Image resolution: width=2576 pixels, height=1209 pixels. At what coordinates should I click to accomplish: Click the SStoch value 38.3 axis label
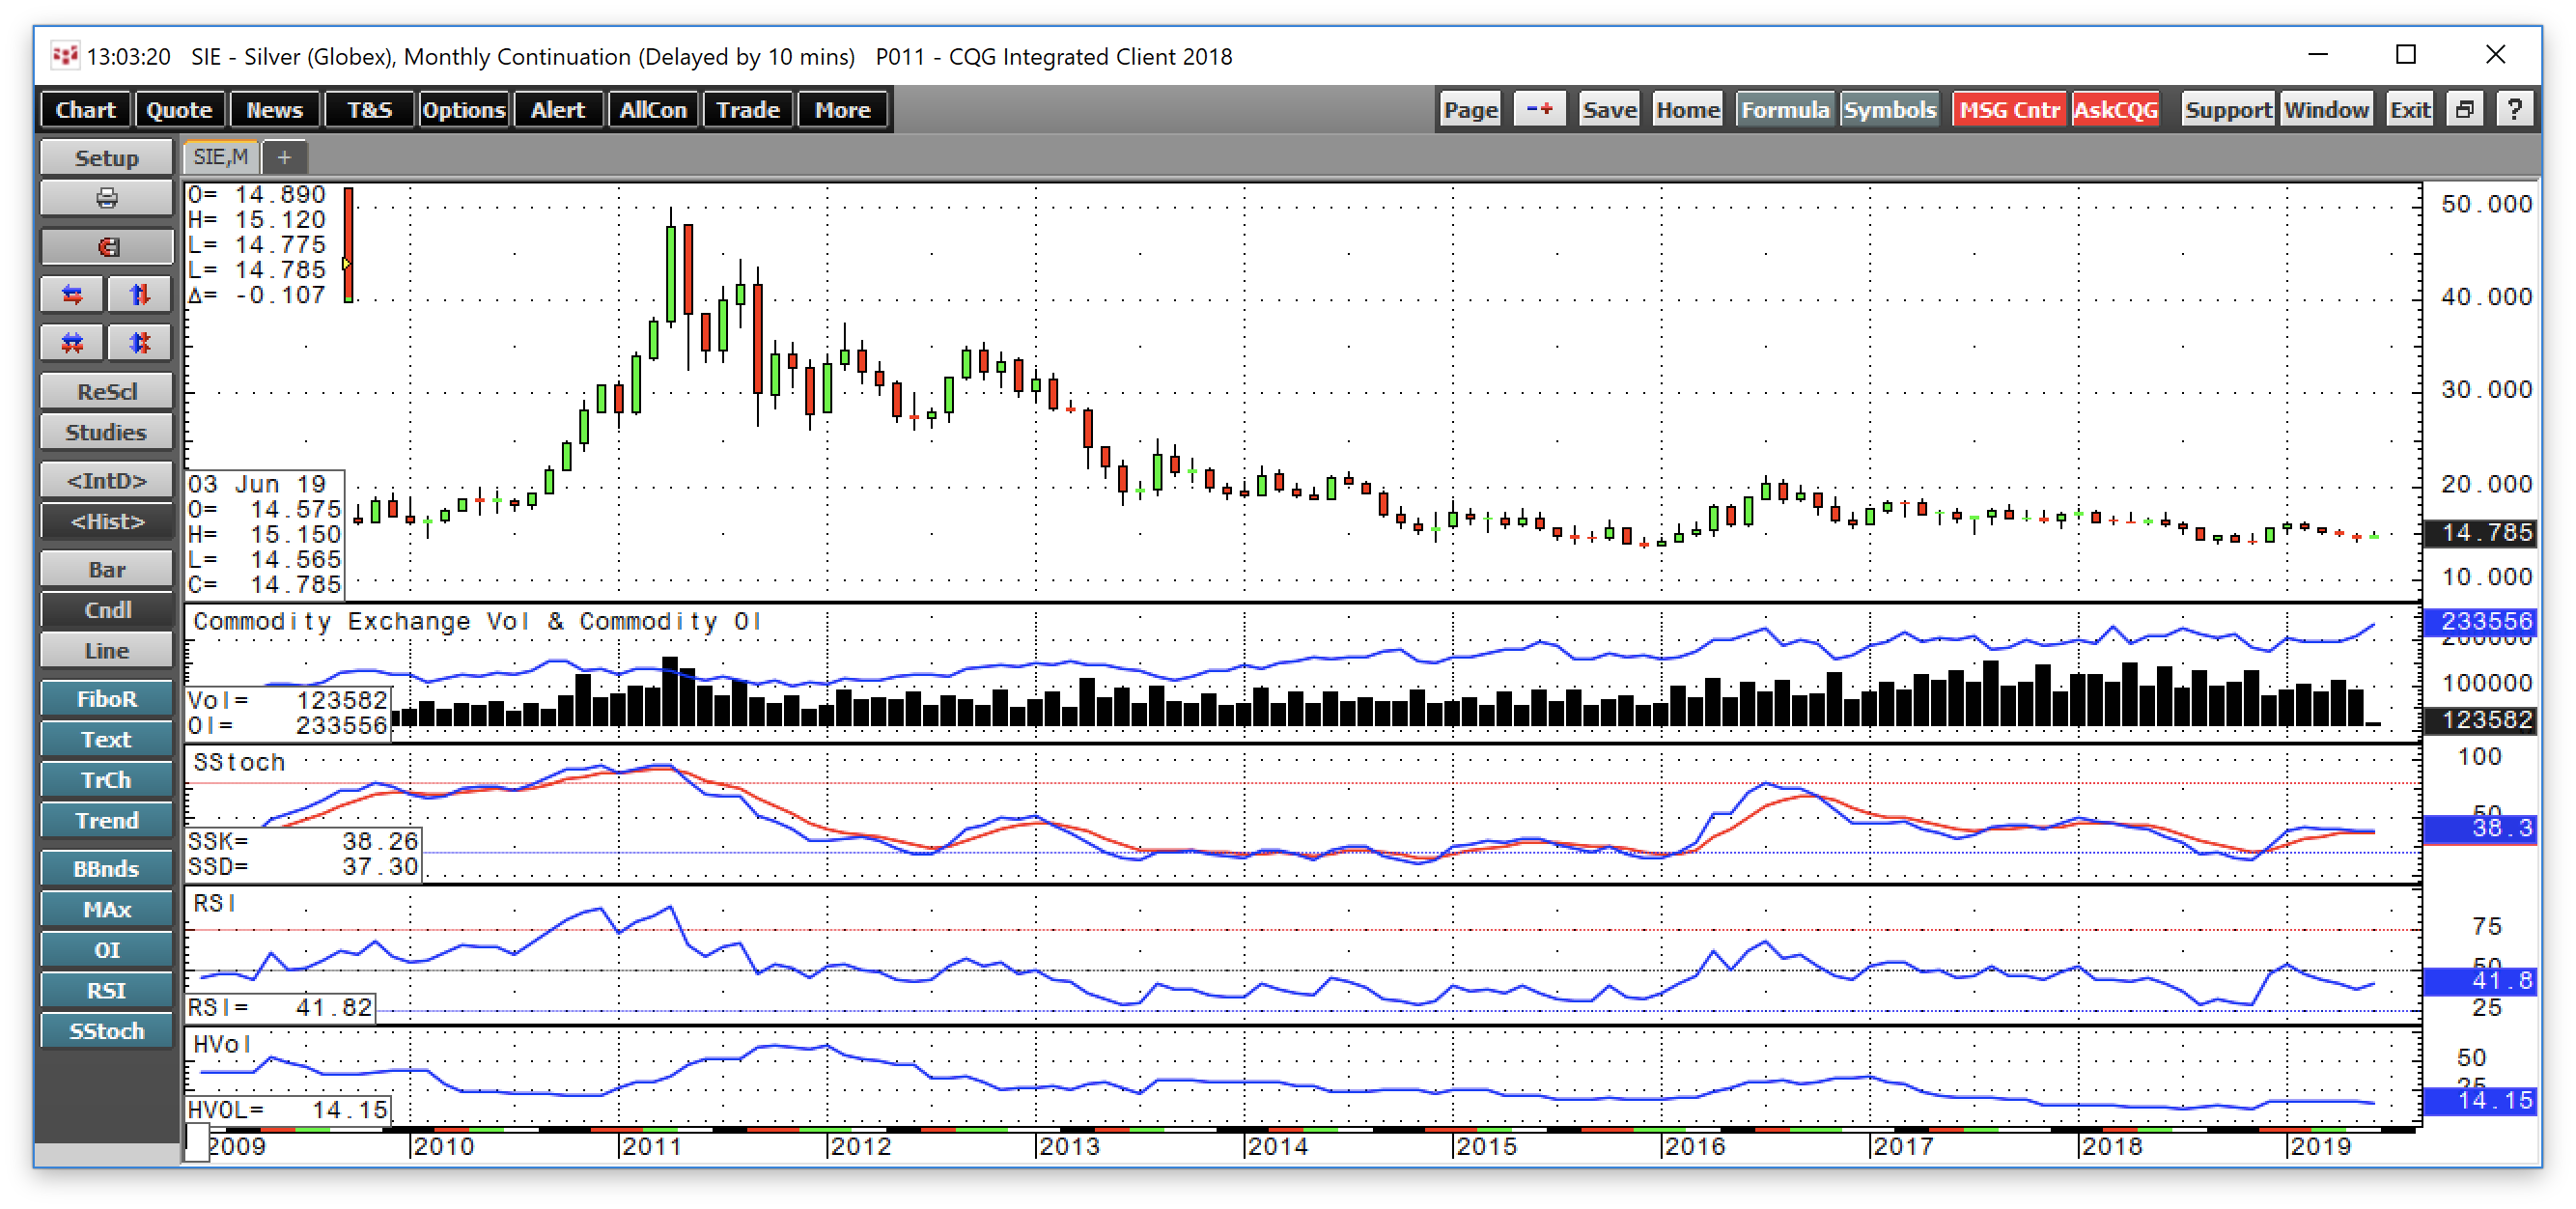pos(2480,828)
